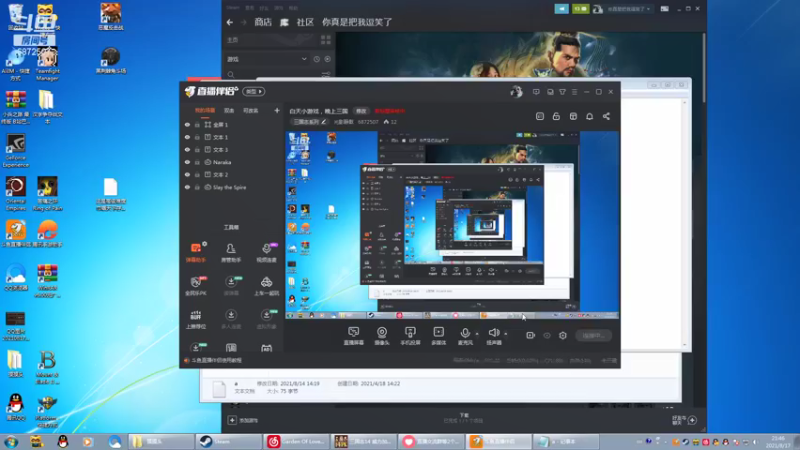800x450 pixels.
Task: Click the record video icon in bottom bar
Action: tap(531, 335)
